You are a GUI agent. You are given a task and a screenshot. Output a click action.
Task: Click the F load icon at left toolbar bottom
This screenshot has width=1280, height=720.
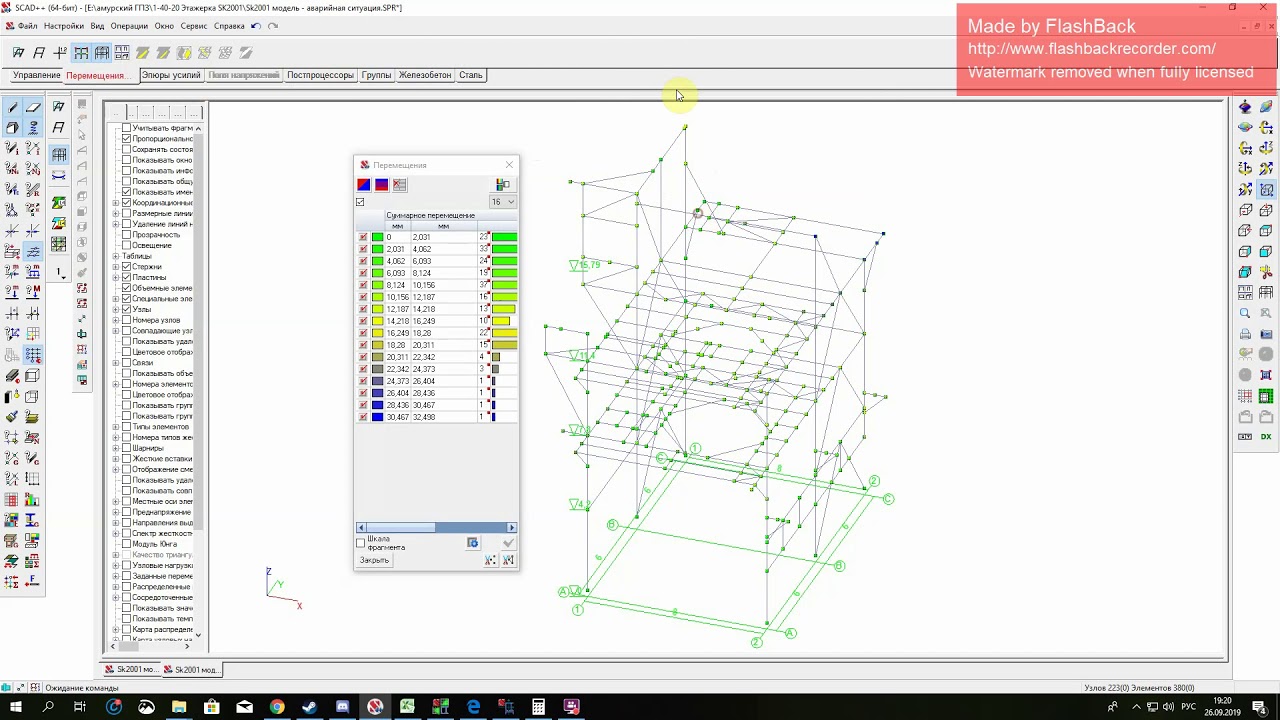[33, 581]
